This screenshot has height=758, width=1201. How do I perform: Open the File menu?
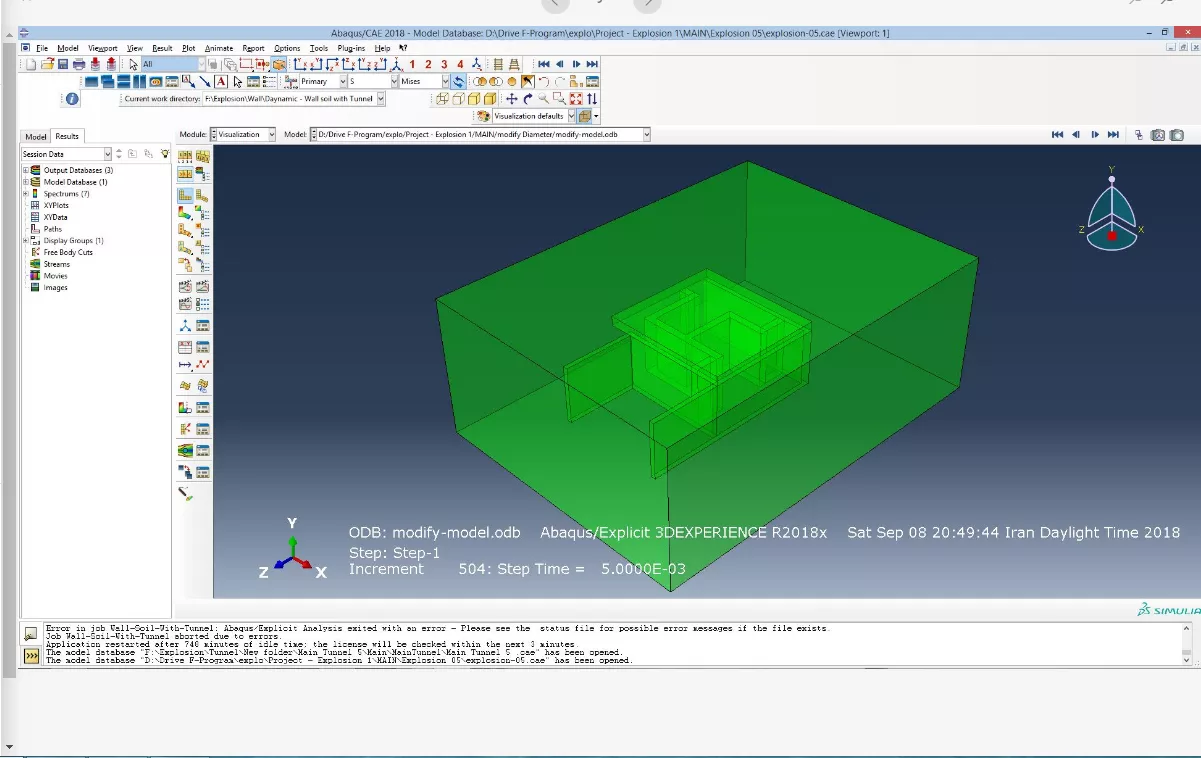click(42, 48)
